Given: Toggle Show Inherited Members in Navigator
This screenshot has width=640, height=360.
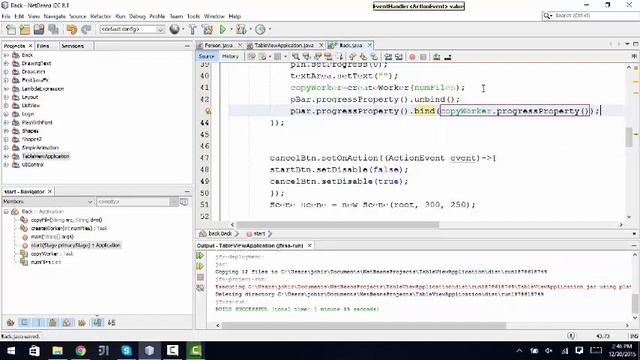Looking at the screenshot, I should pyautogui.click(x=11, y=323).
